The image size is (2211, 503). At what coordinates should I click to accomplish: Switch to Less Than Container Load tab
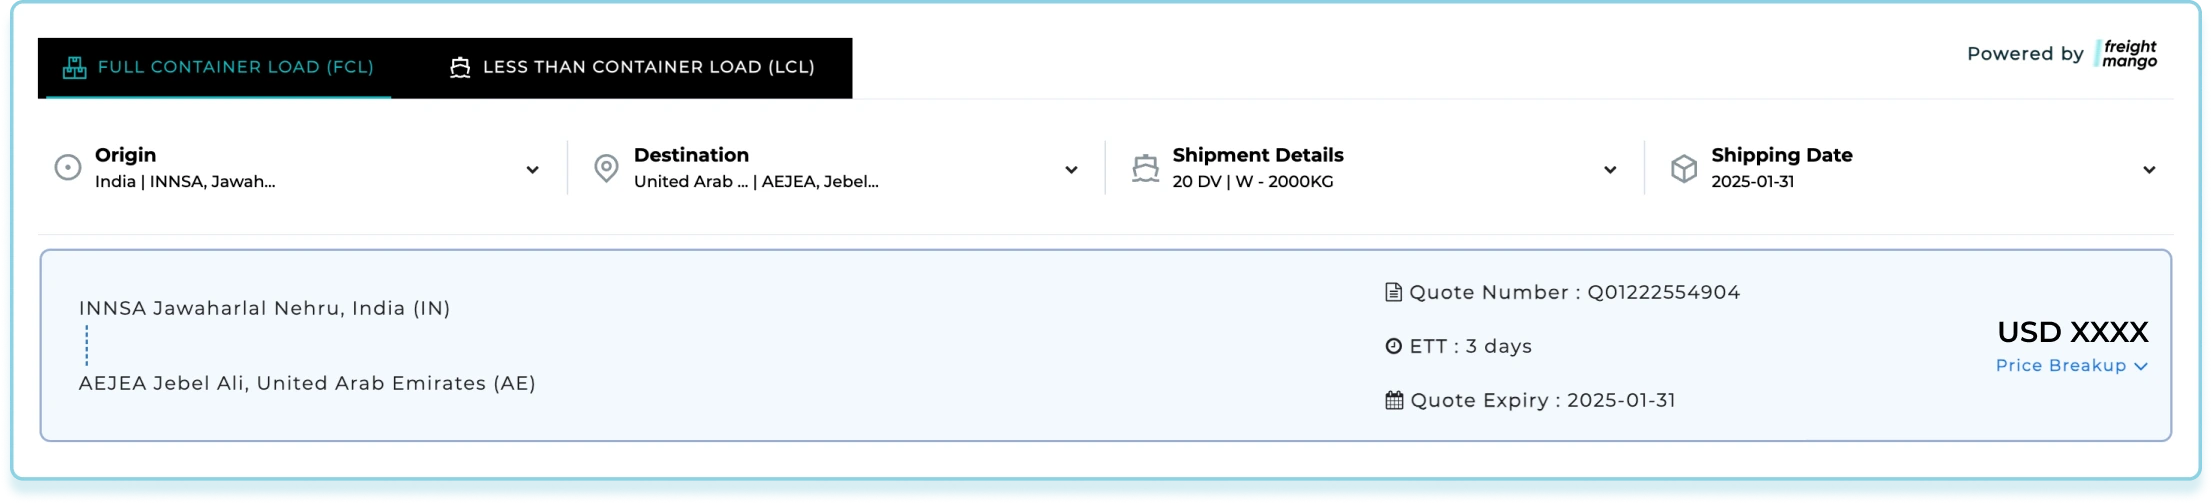(x=648, y=68)
